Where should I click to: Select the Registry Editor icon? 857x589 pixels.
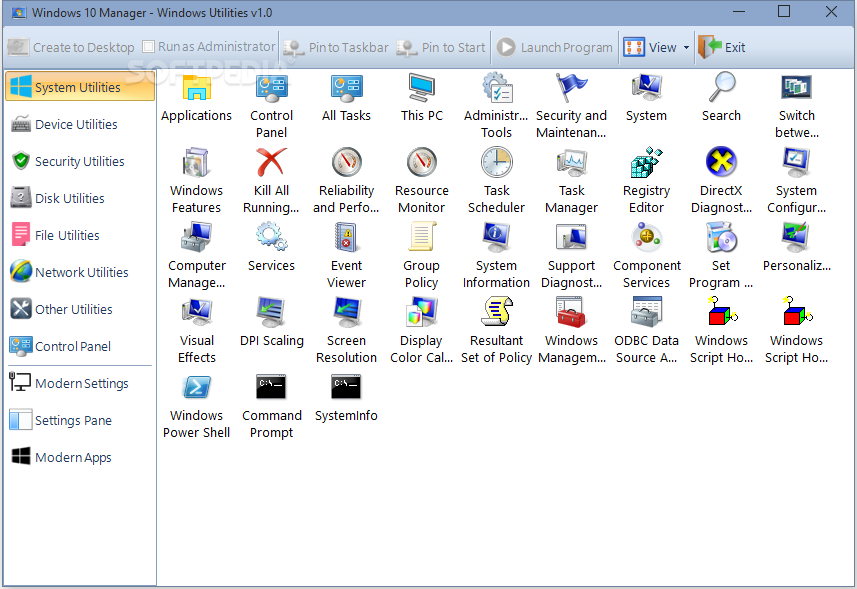click(x=646, y=162)
